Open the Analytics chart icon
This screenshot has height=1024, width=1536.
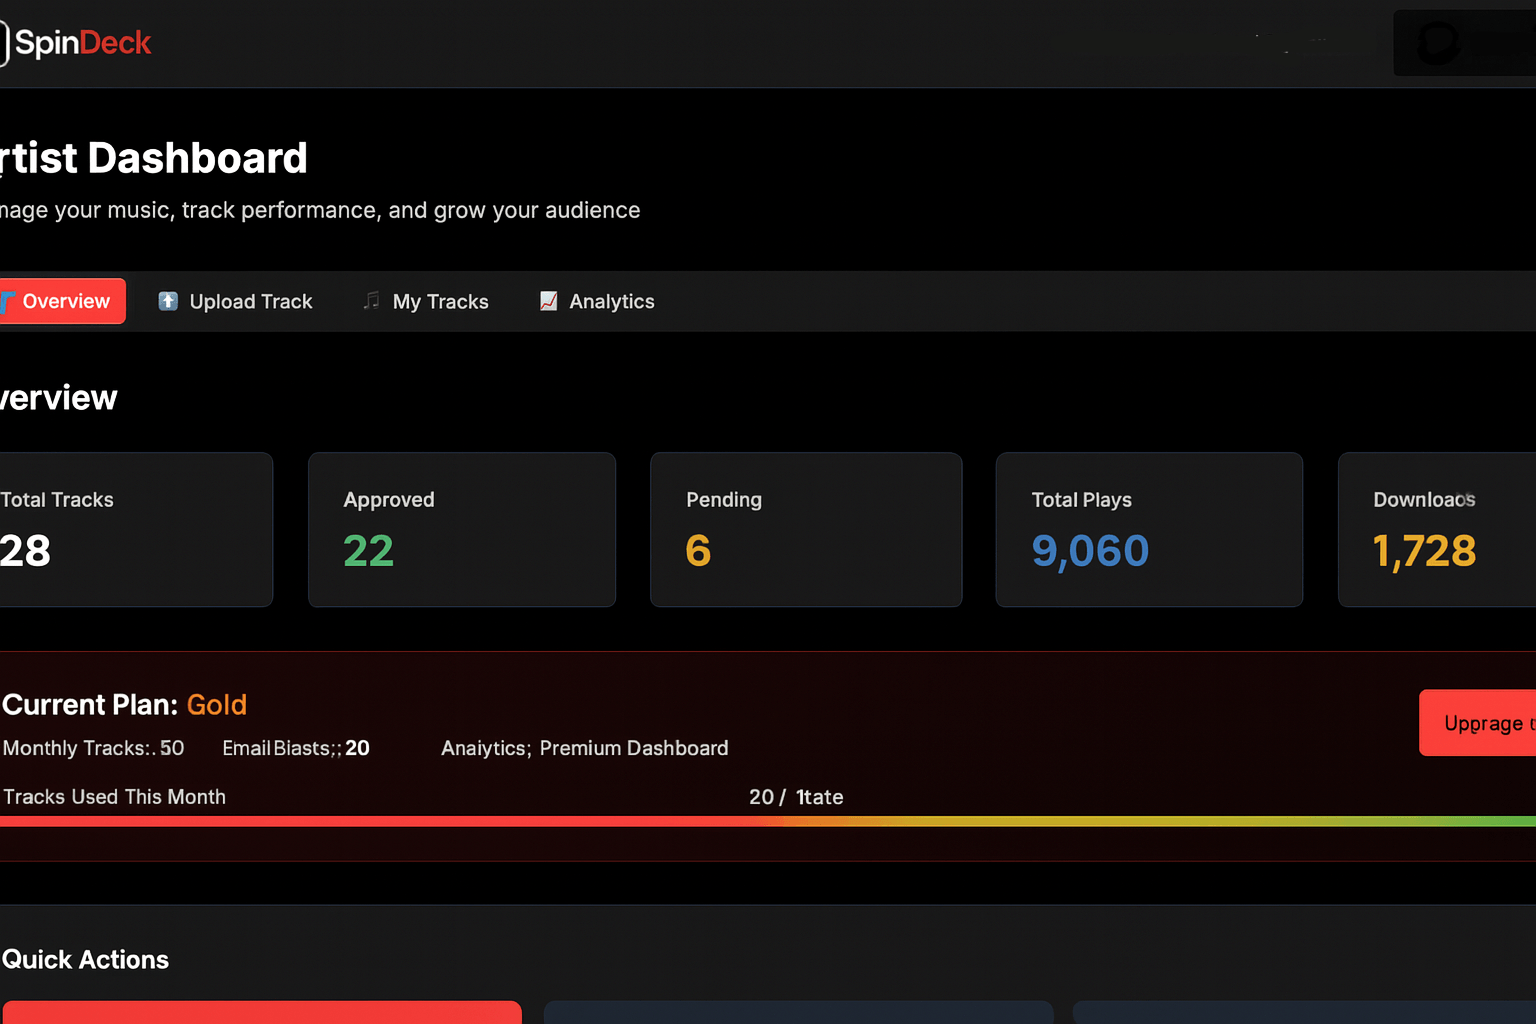548,301
